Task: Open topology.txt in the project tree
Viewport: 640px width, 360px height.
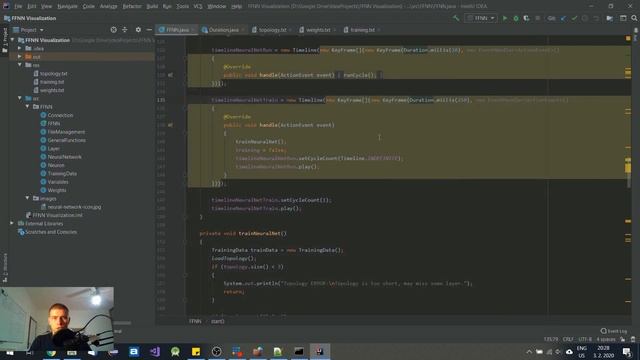Action: (x=53, y=73)
